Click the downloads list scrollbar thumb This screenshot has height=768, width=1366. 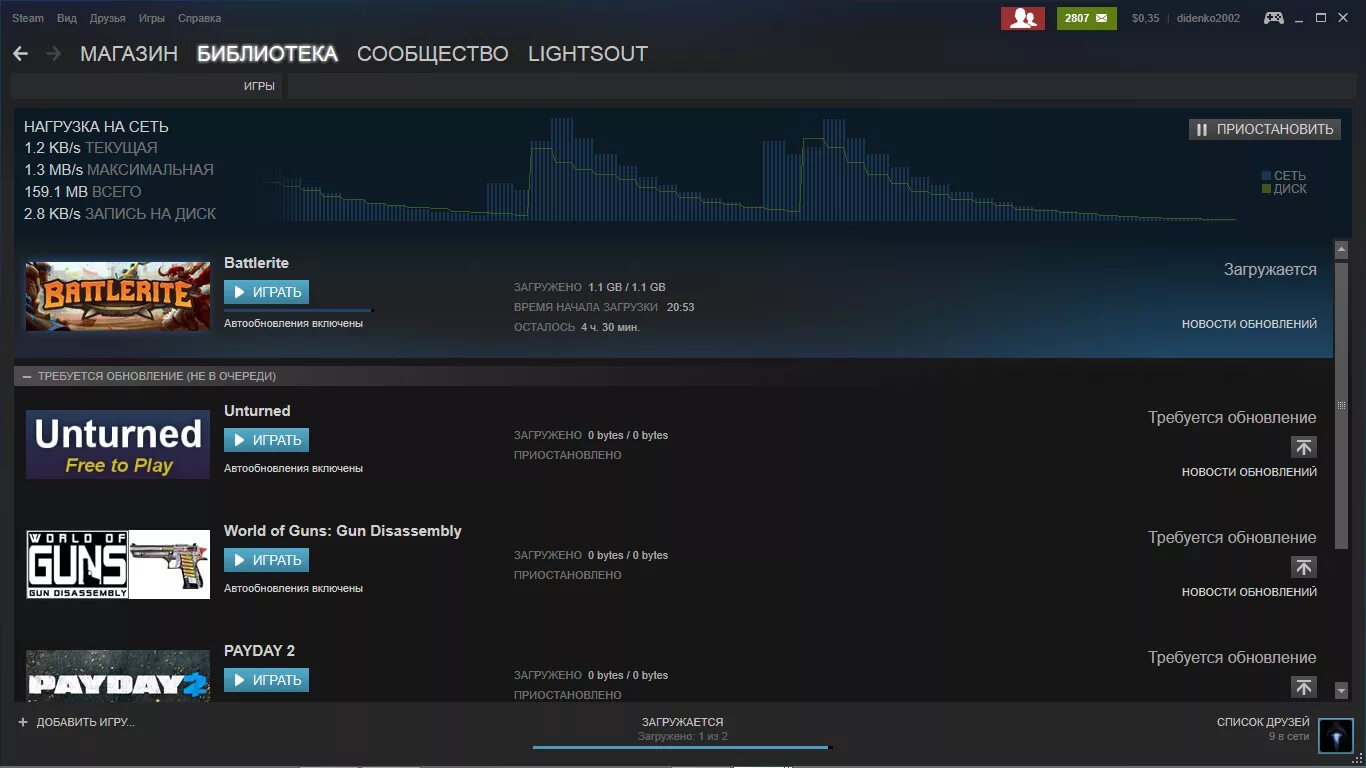pos(1341,405)
